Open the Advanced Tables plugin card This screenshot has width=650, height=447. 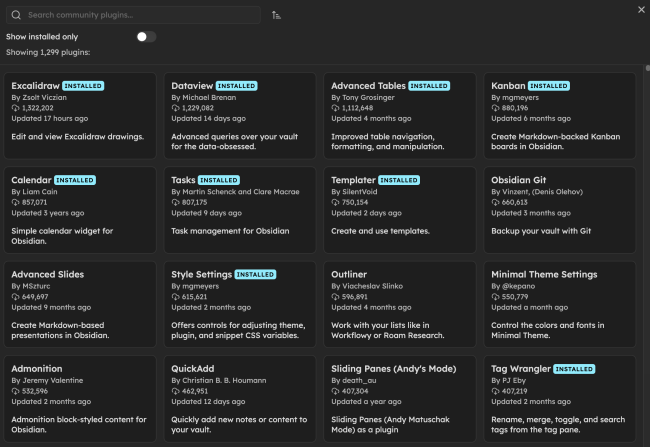click(x=400, y=116)
